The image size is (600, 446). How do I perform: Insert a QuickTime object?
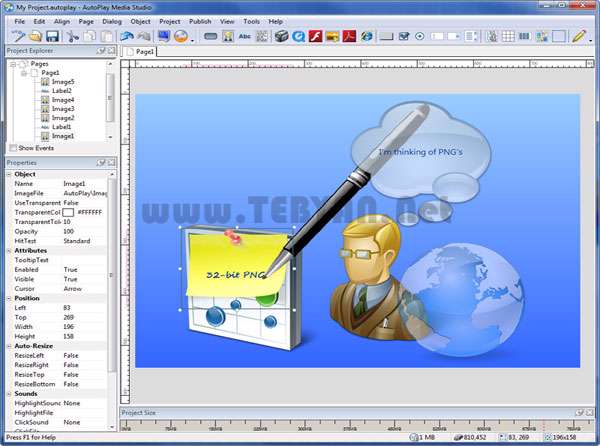click(298, 36)
